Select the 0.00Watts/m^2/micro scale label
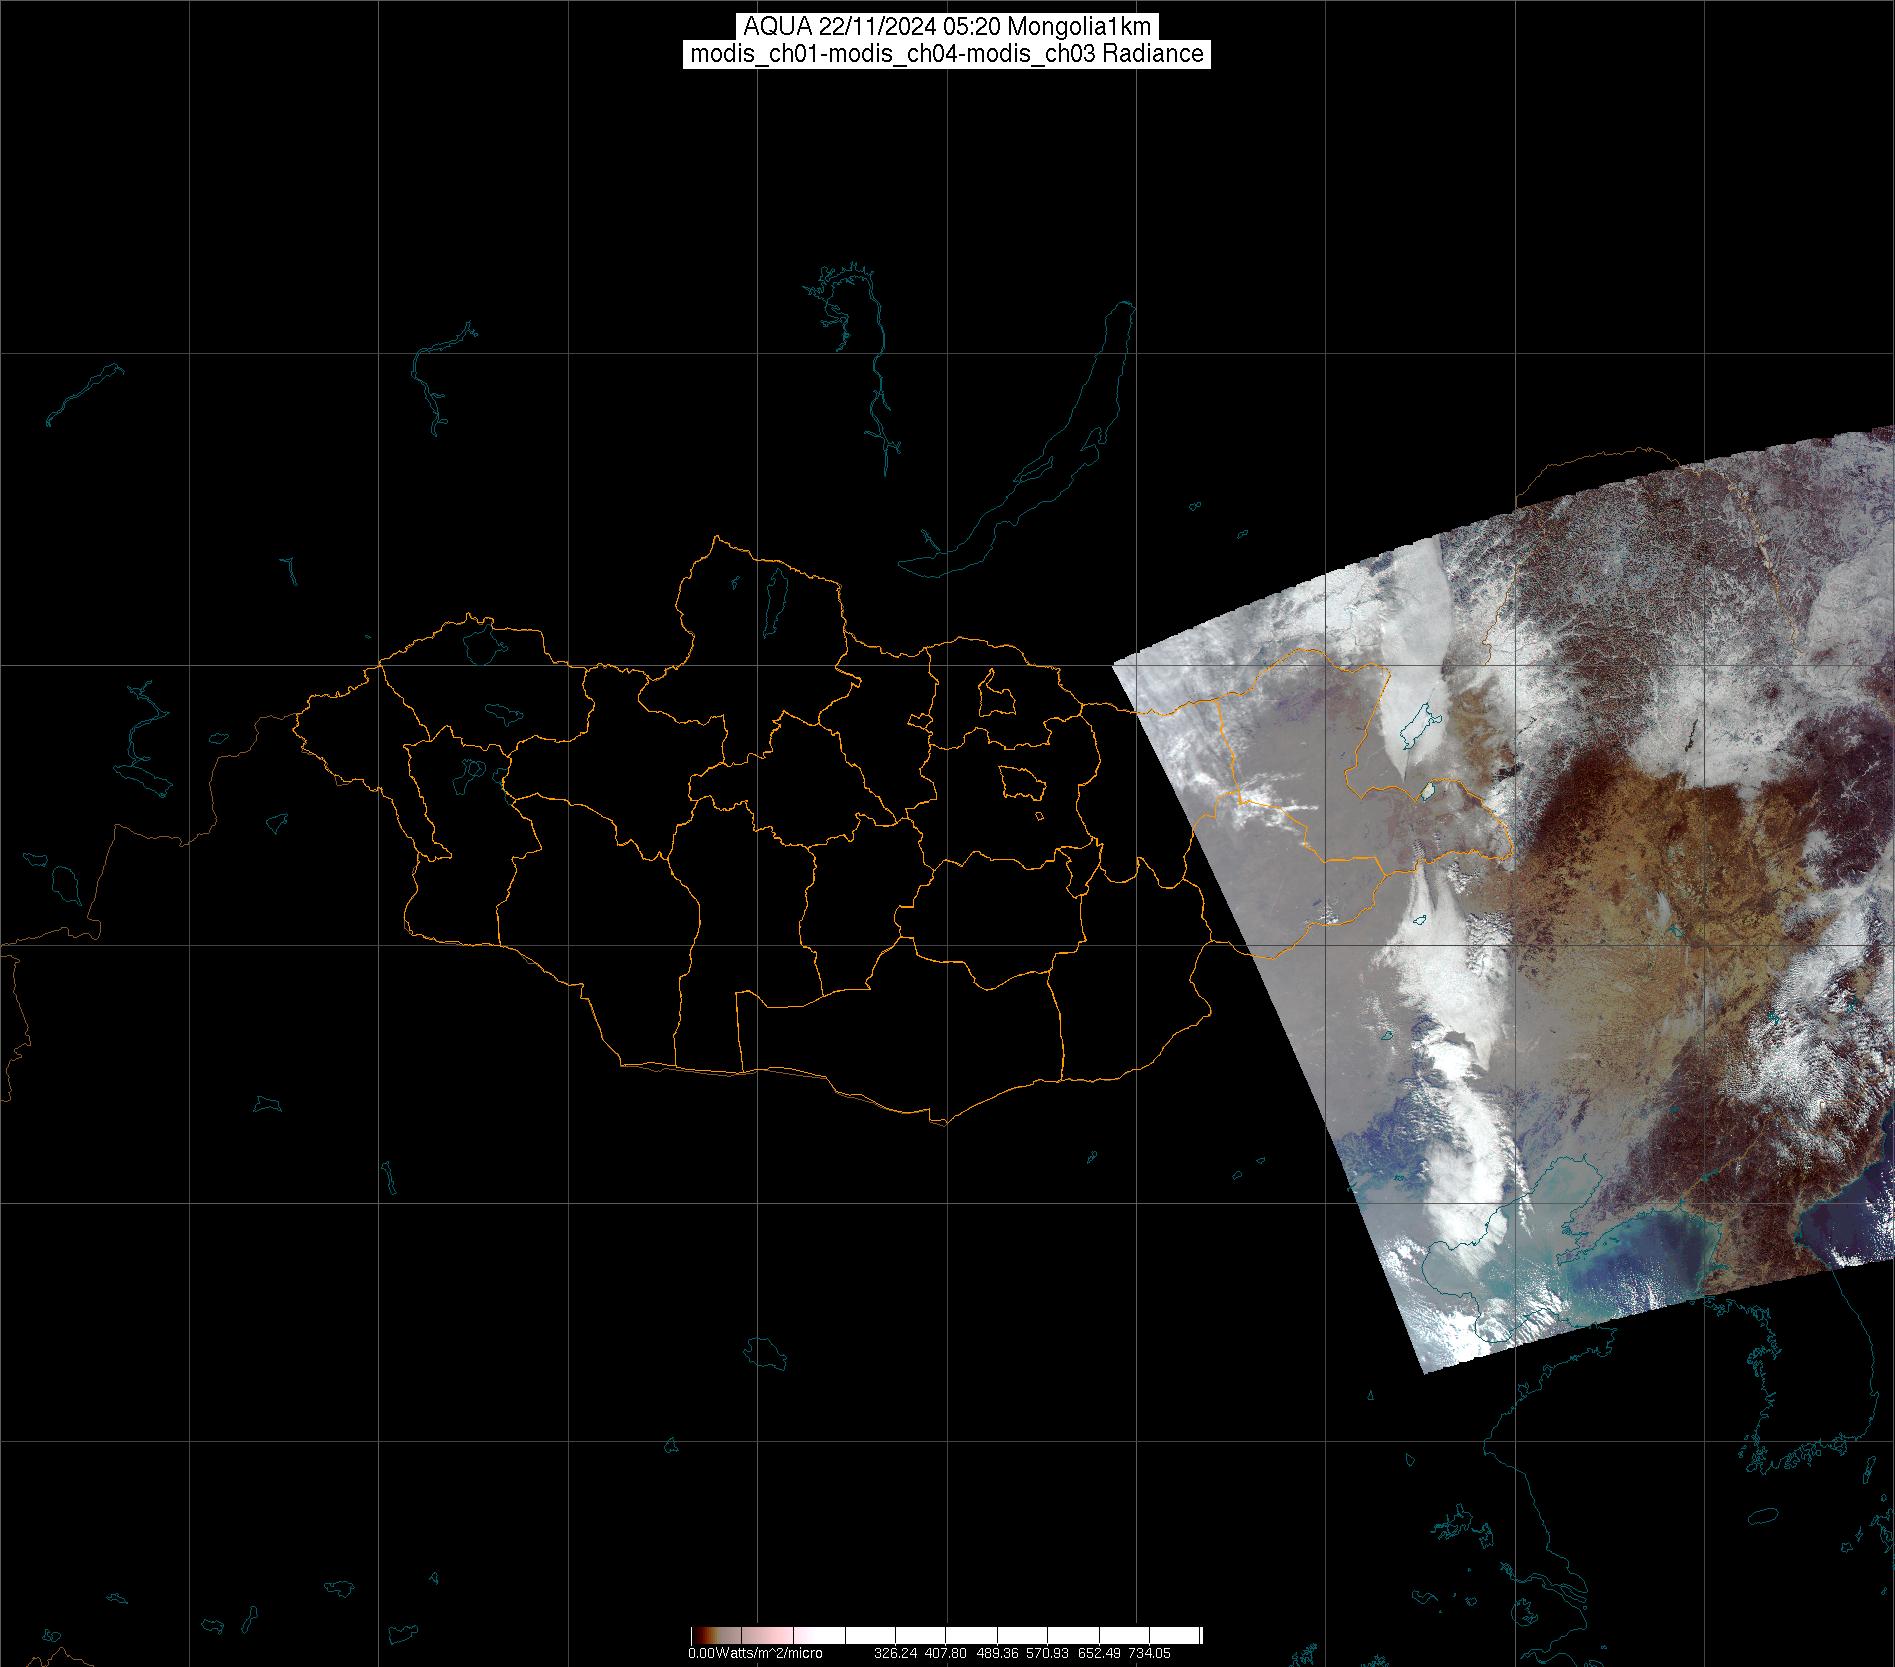 click(x=755, y=1654)
